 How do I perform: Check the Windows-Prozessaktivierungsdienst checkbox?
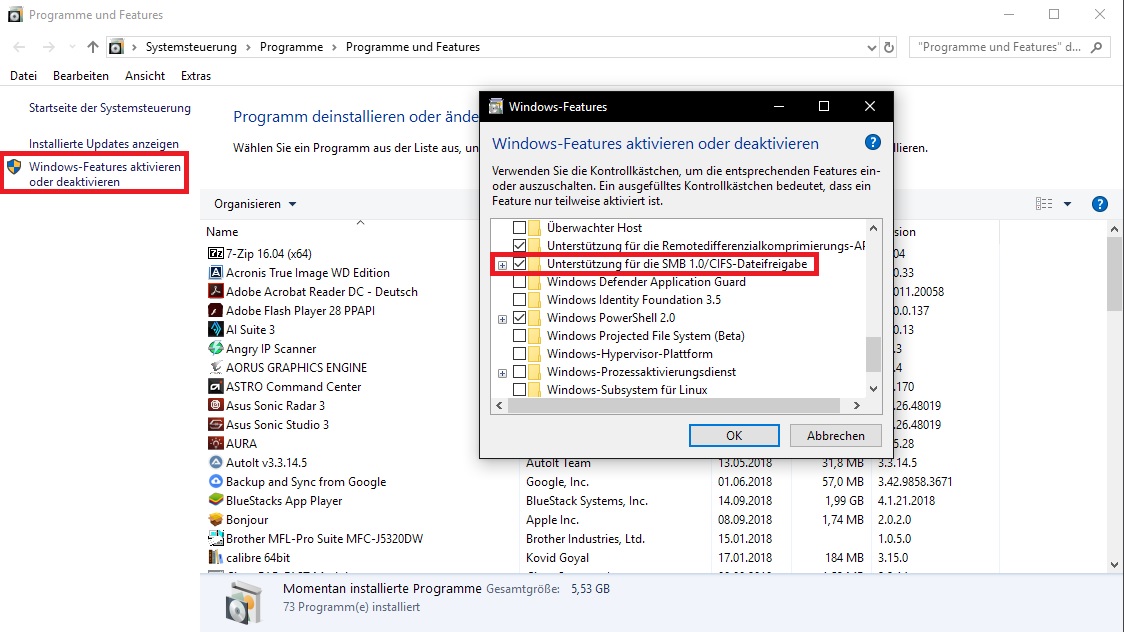[520, 372]
